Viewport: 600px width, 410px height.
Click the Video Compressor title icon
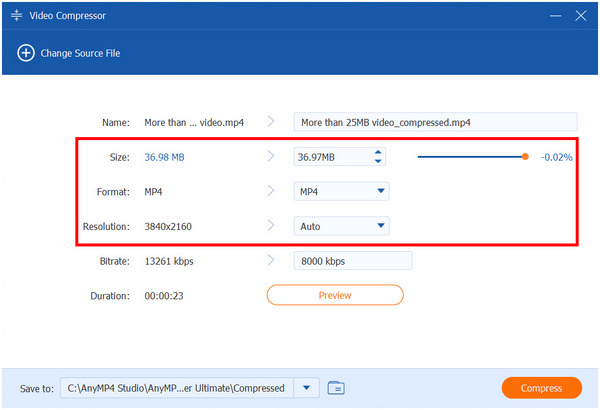point(16,15)
